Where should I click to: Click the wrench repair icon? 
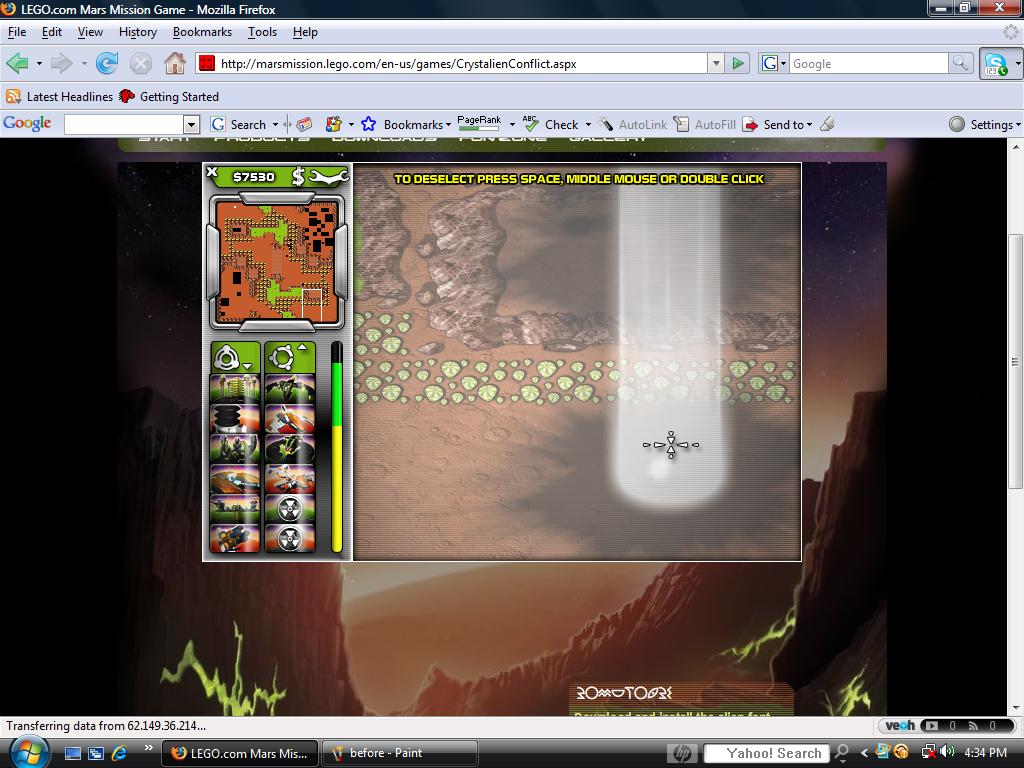click(328, 176)
